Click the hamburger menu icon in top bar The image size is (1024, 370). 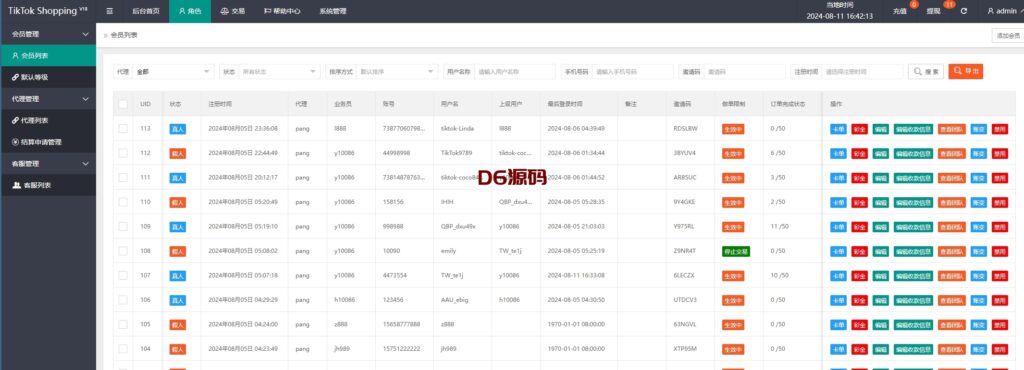pos(110,11)
